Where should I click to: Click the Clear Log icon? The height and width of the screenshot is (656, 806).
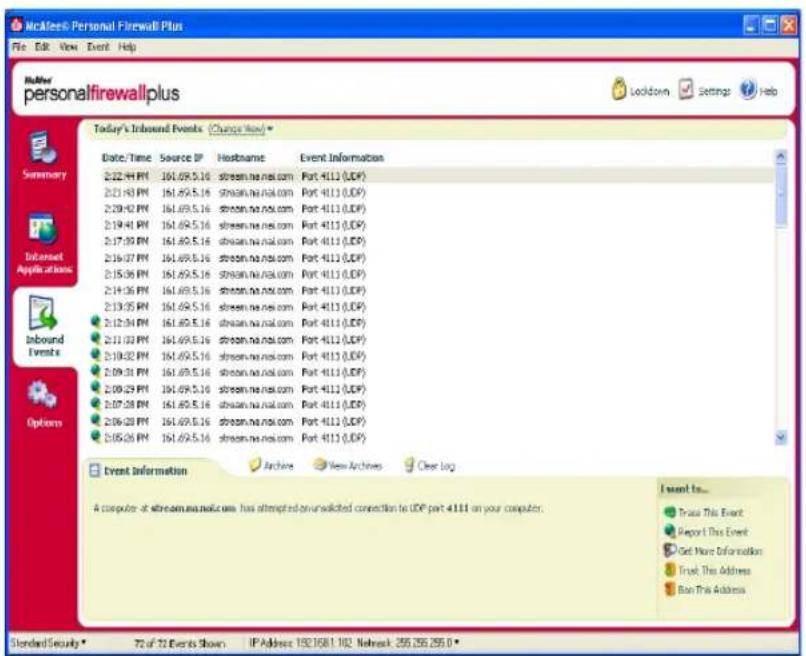(409, 465)
